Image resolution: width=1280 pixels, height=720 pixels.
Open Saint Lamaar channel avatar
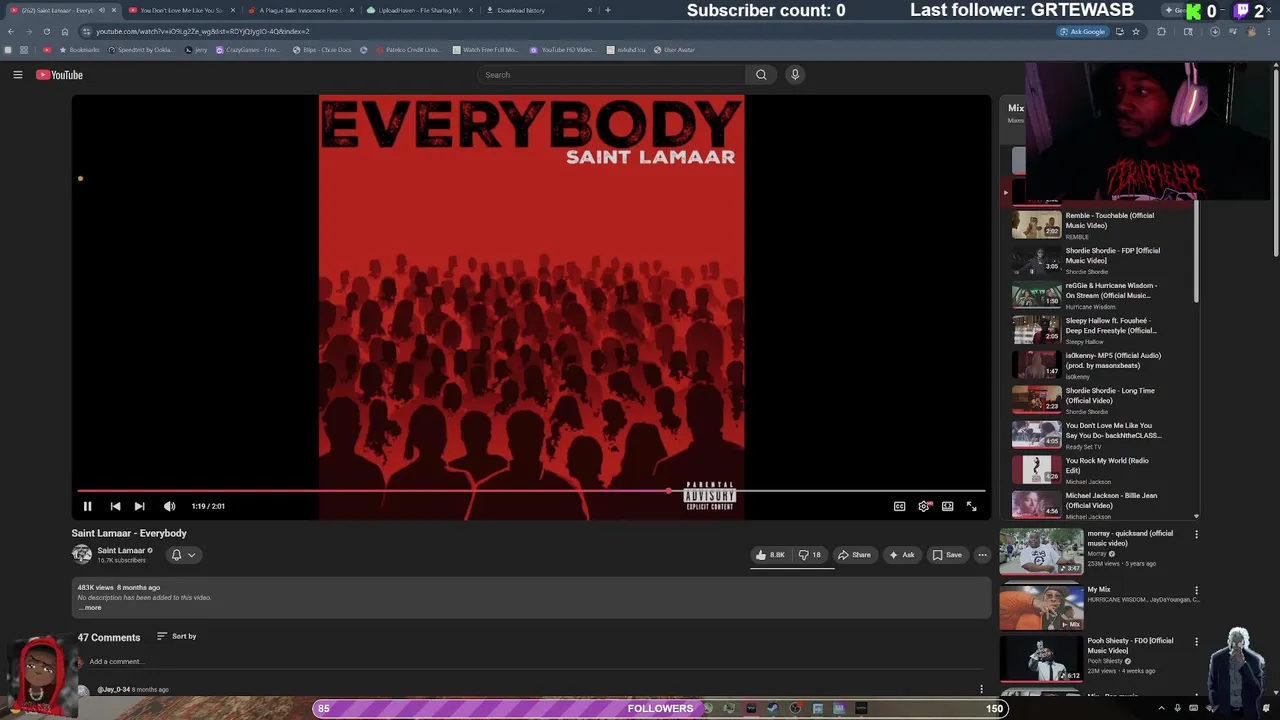(x=82, y=555)
